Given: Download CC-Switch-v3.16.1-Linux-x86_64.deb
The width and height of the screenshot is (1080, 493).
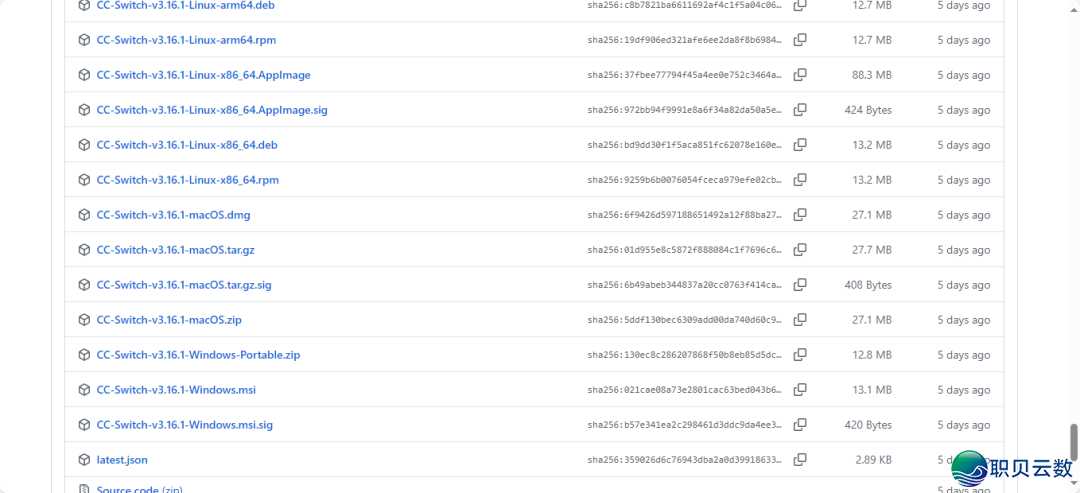Looking at the screenshot, I should click(x=187, y=145).
